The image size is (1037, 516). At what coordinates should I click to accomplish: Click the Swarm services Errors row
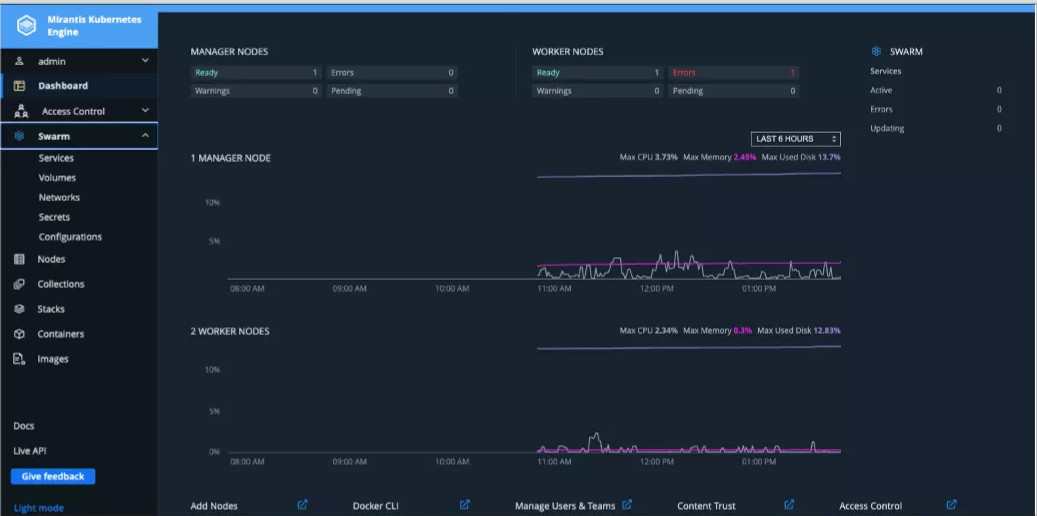click(x=936, y=109)
